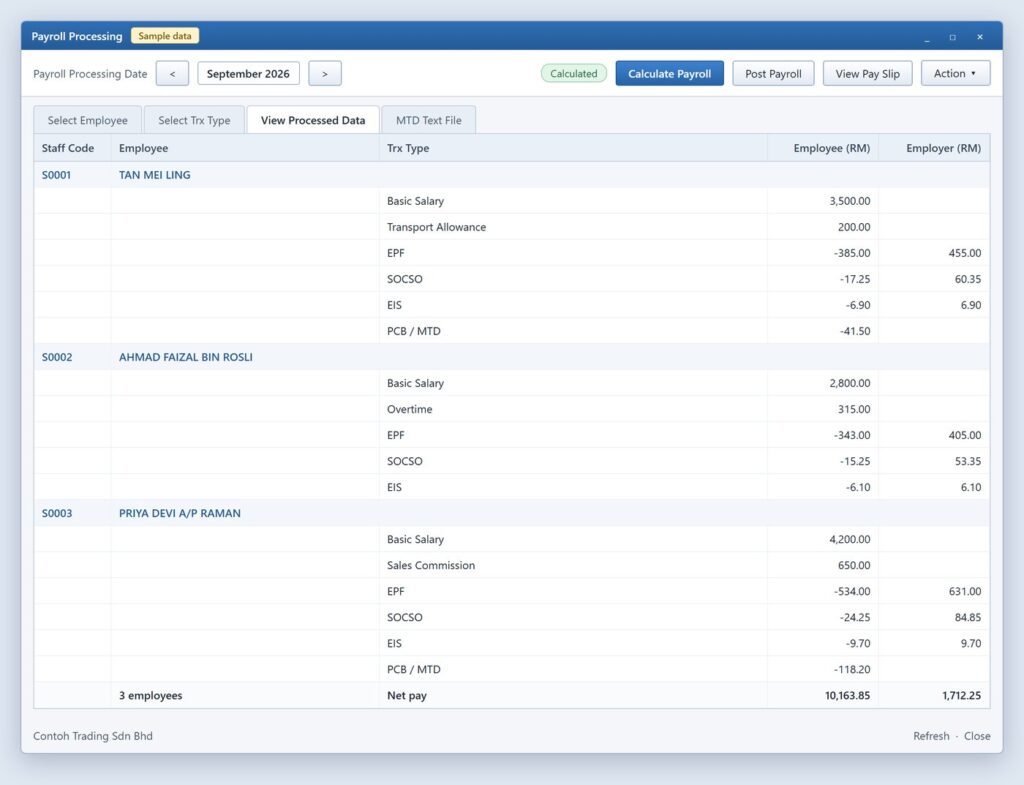Click employee EPF value -343.00

pyautogui.click(x=852, y=436)
